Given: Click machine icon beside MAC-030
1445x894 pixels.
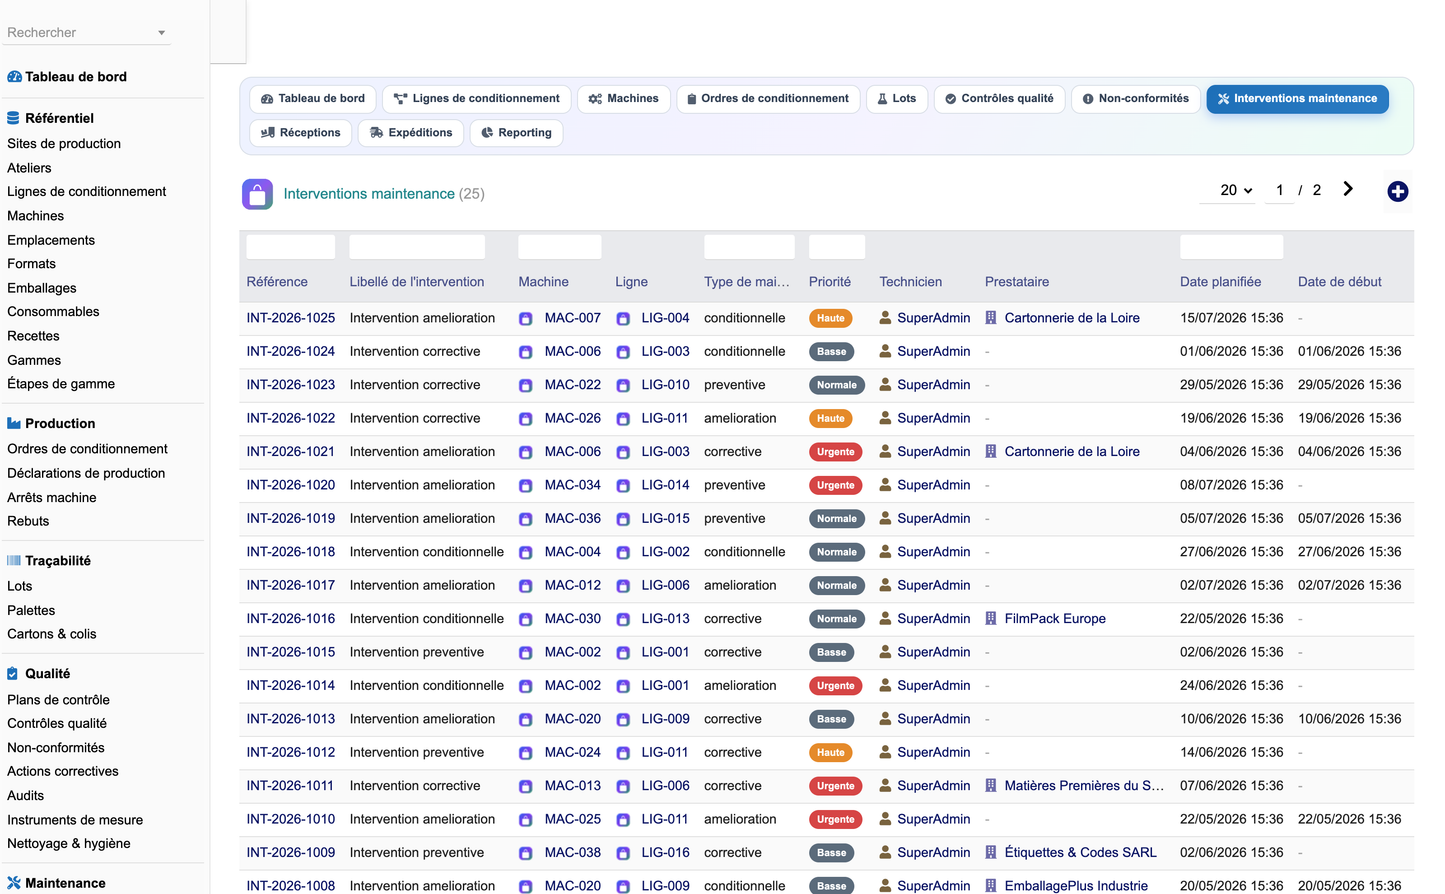Looking at the screenshot, I should coord(526,620).
